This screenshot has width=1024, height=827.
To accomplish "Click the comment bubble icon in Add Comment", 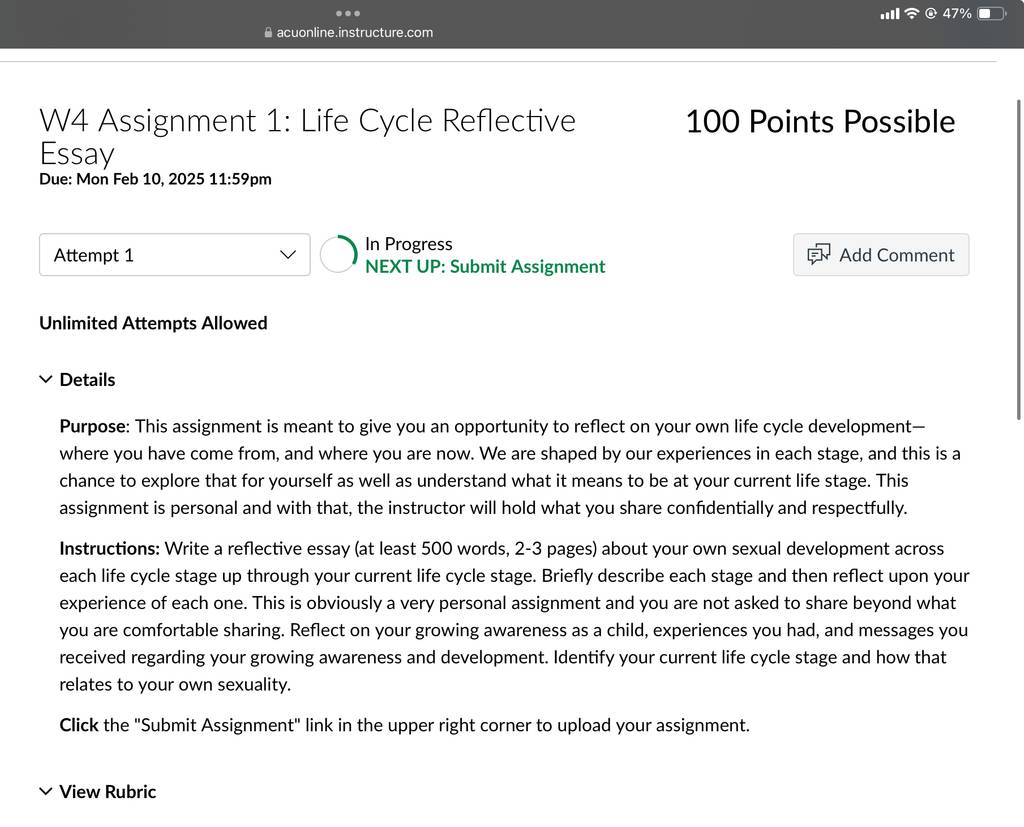I will 819,255.
